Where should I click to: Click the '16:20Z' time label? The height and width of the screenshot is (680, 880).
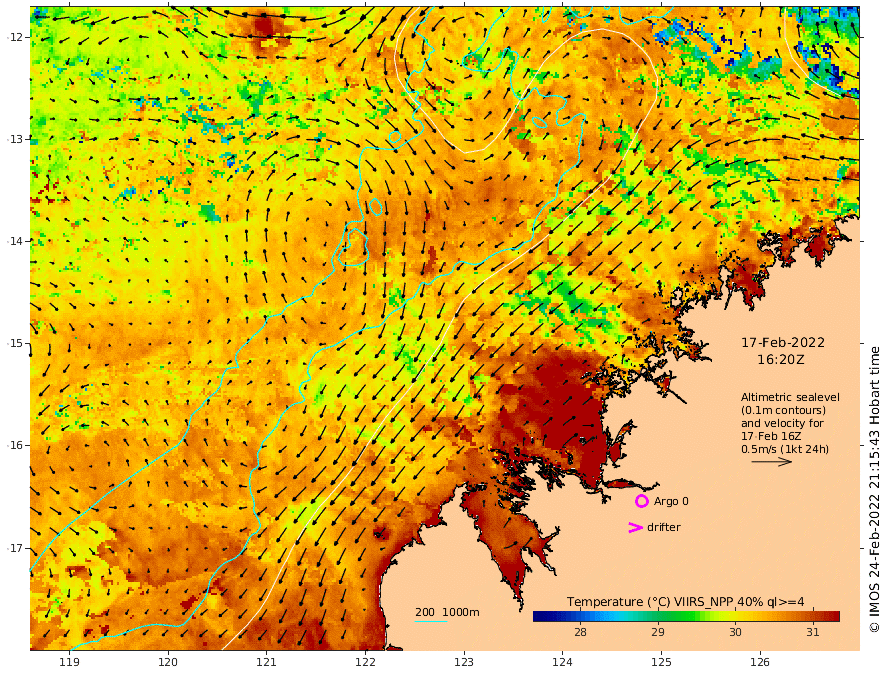[781, 360]
